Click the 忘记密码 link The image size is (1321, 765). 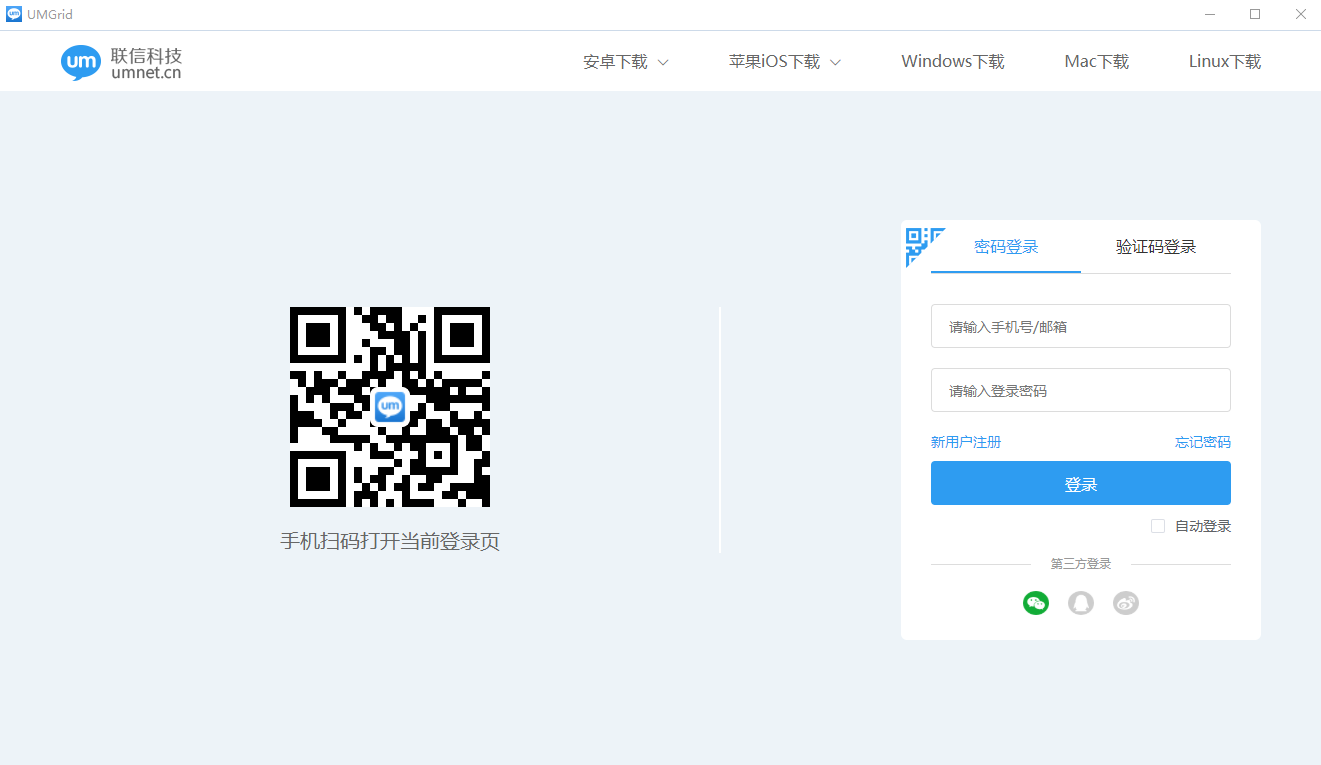[1203, 442]
